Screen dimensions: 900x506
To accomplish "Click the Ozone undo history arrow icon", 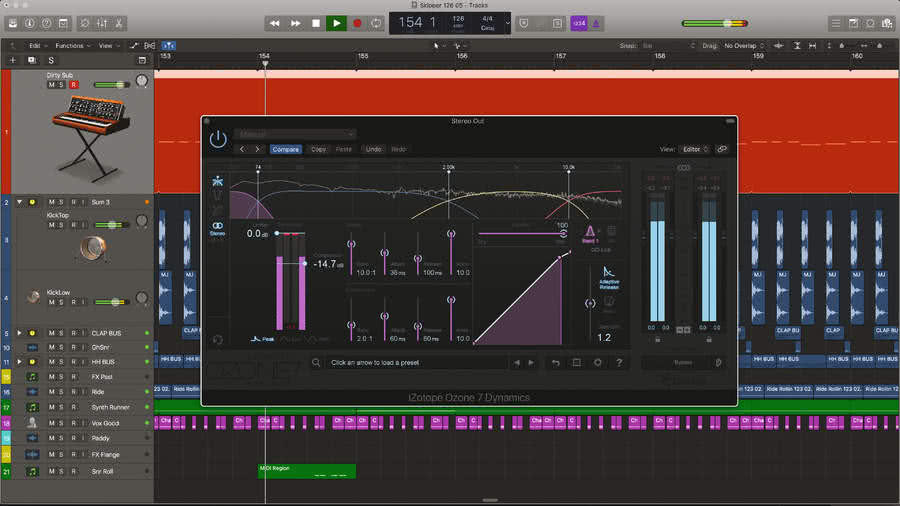I will point(556,363).
